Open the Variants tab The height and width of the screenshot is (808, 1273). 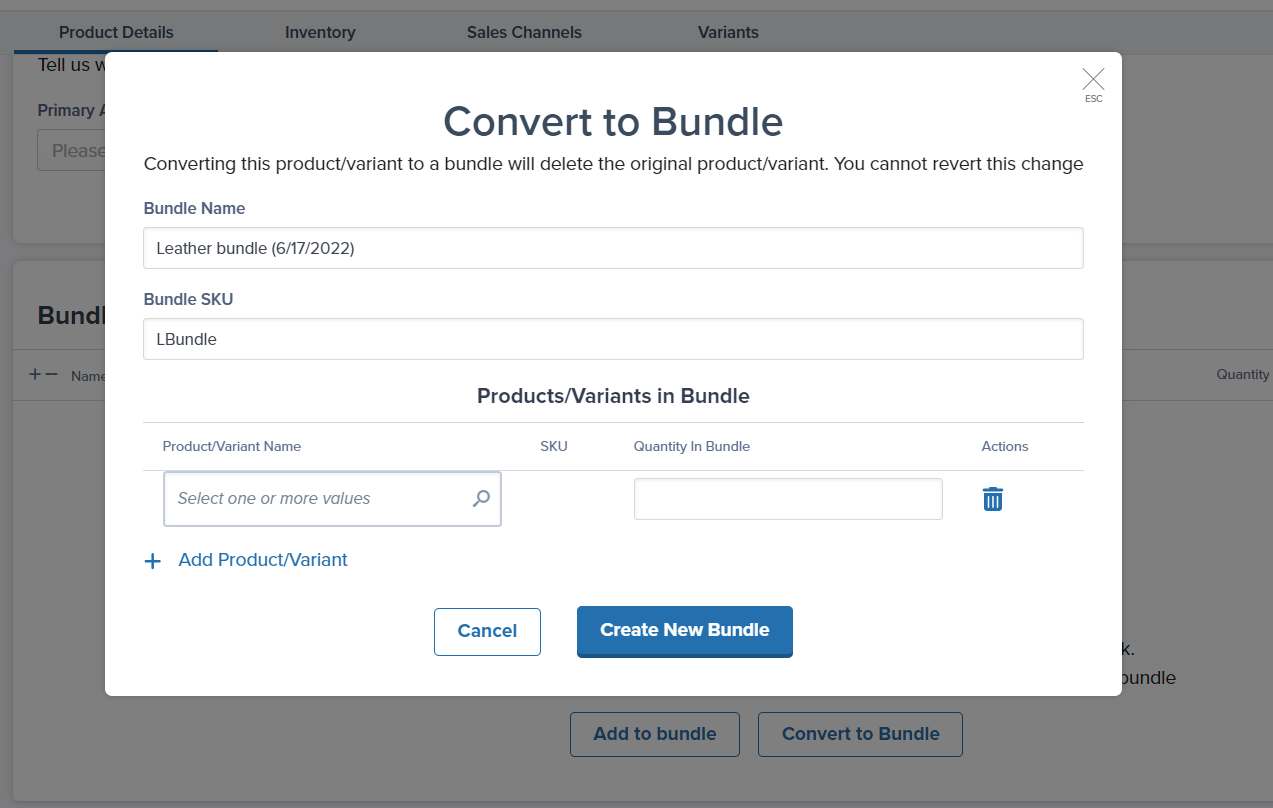pos(727,32)
